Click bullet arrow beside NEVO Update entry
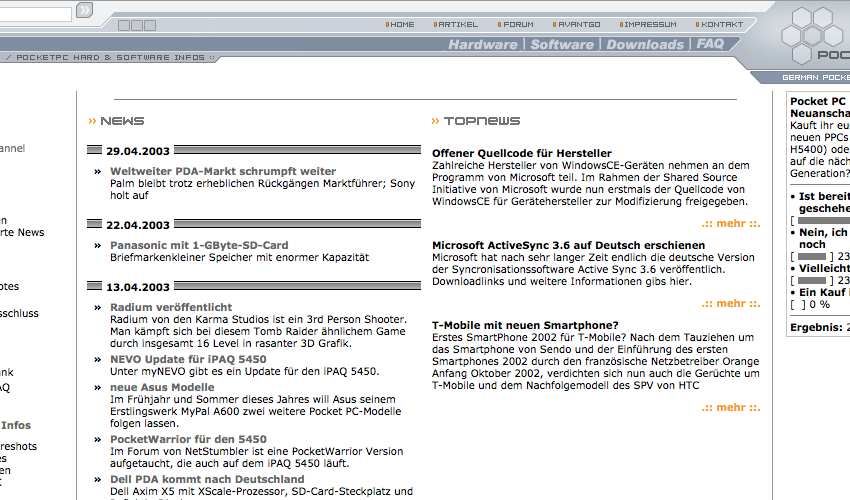 pyautogui.click(x=98, y=360)
